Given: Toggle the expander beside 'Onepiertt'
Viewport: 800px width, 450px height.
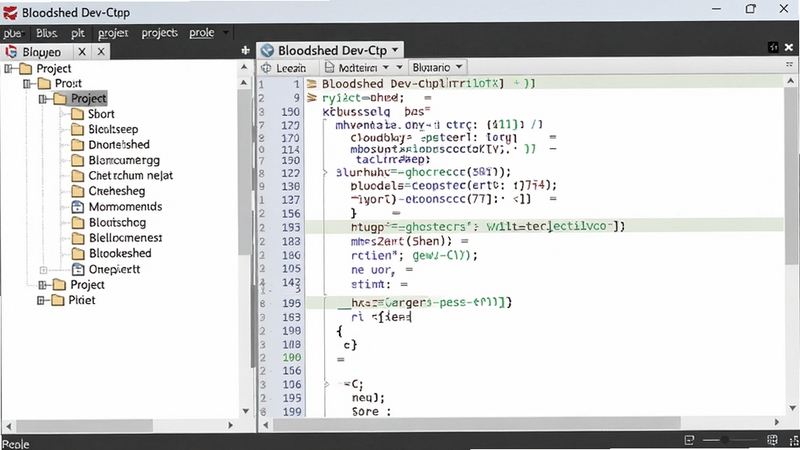Looking at the screenshot, I should [43, 270].
